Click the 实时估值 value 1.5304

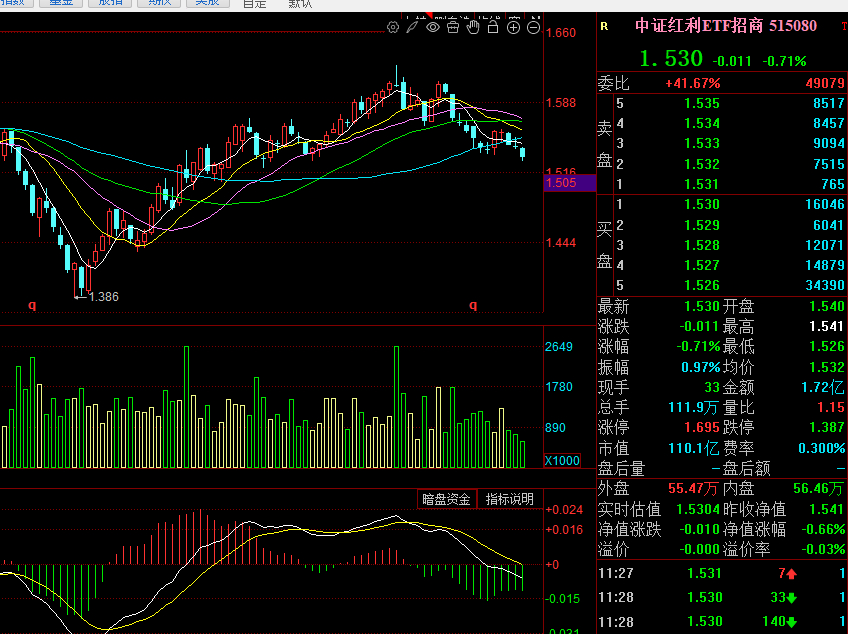698,509
